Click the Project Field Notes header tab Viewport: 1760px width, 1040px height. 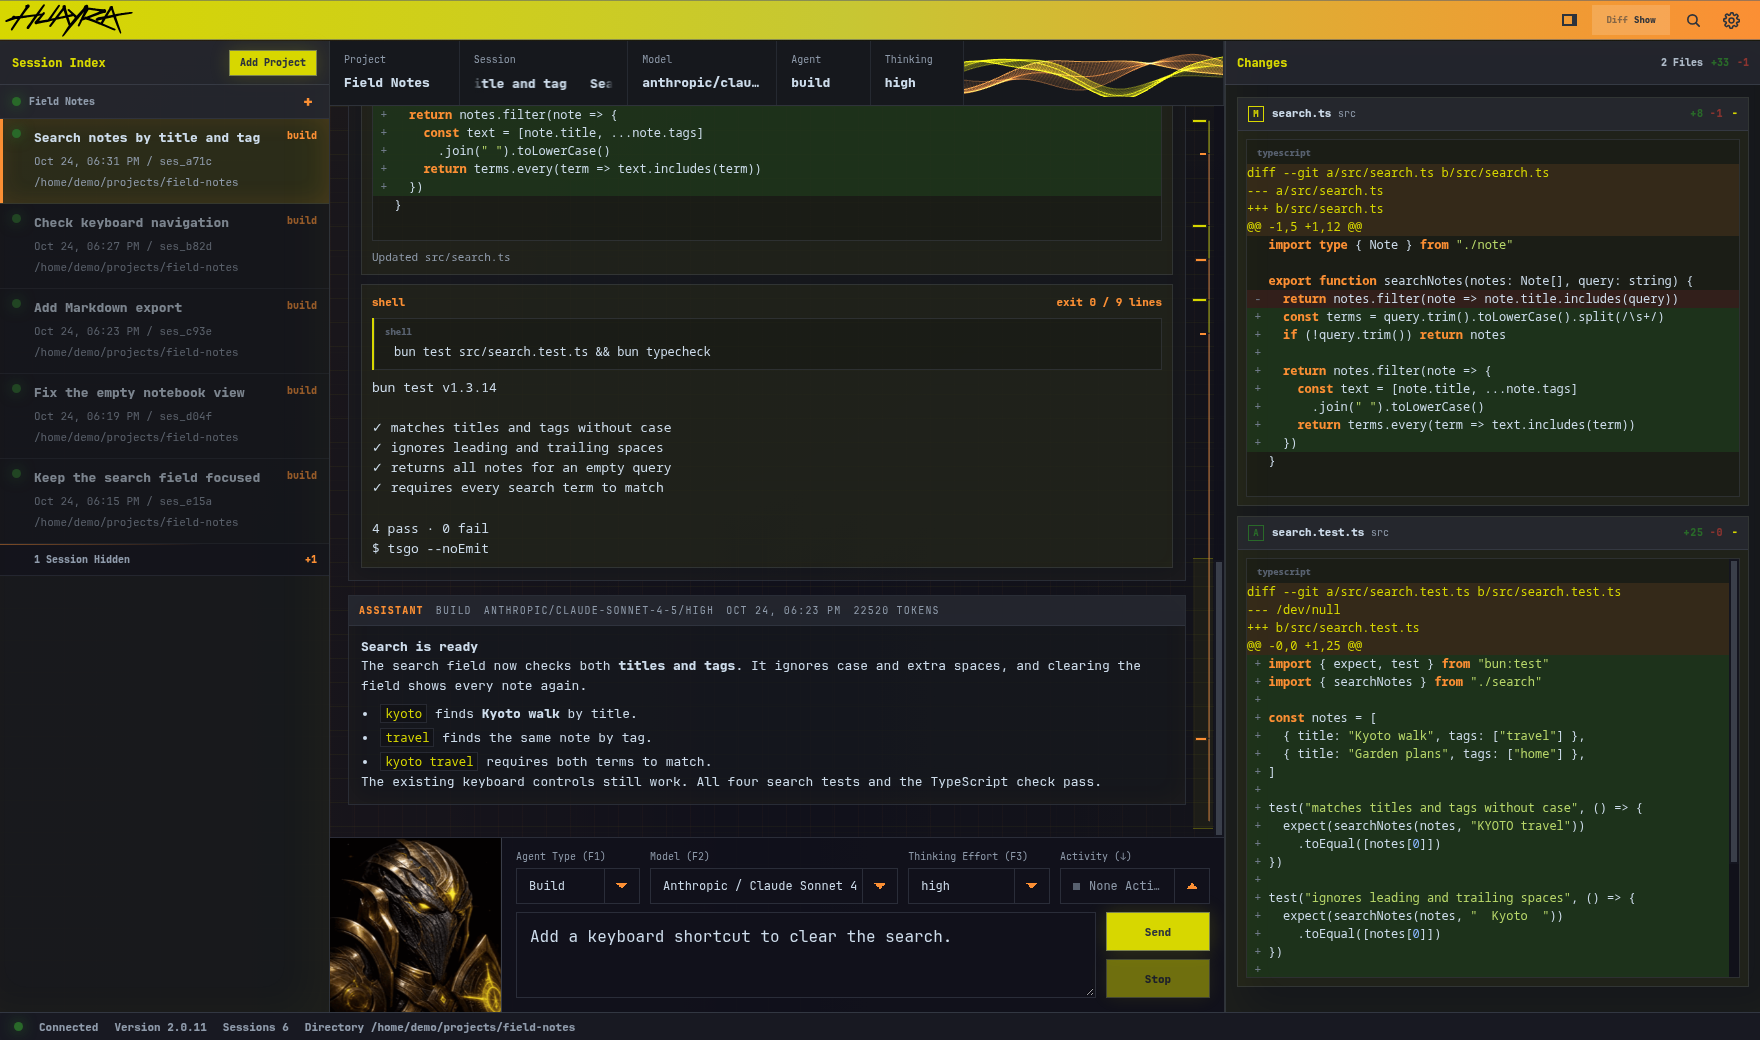pyautogui.click(x=394, y=73)
